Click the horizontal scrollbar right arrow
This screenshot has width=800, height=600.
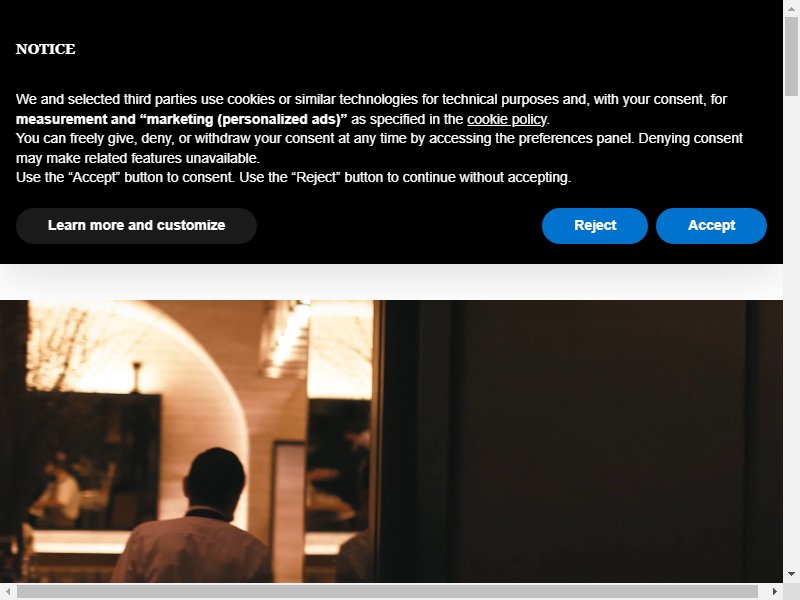[x=774, y=591]
